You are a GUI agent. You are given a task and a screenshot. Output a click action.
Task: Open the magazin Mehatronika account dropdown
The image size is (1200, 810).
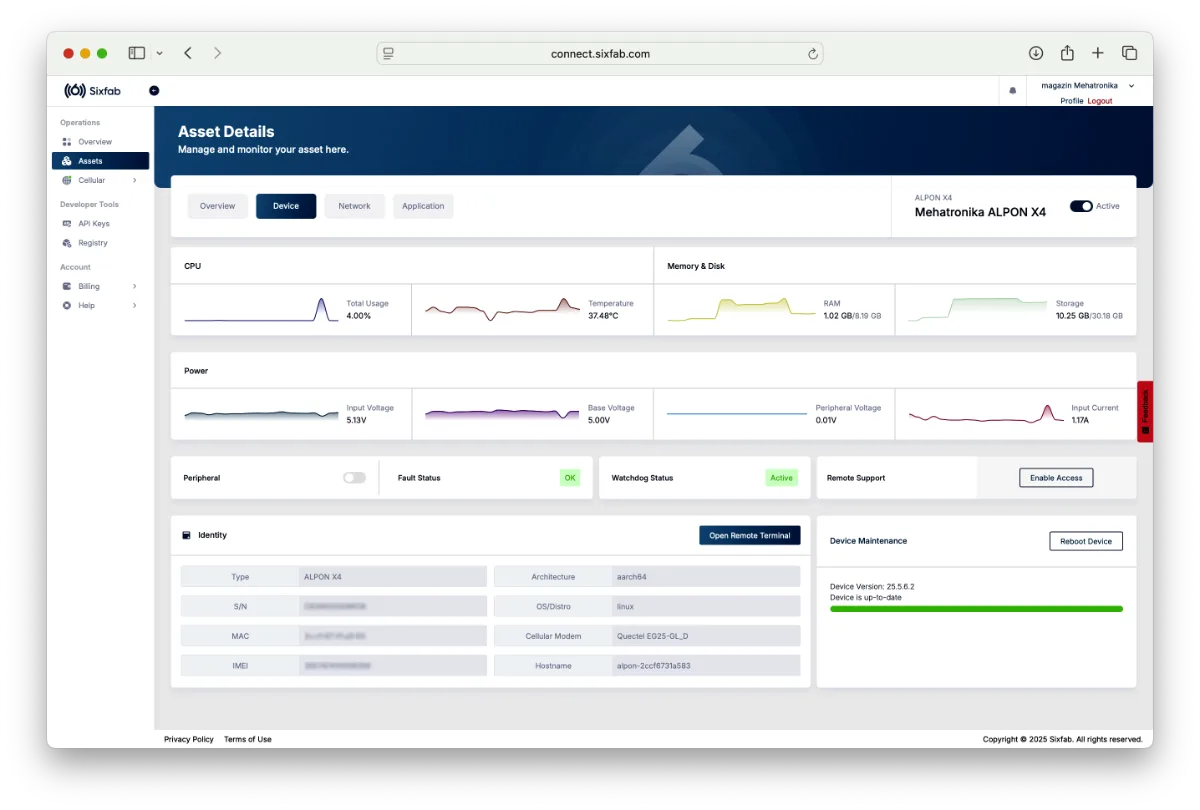pos(1088,86)
